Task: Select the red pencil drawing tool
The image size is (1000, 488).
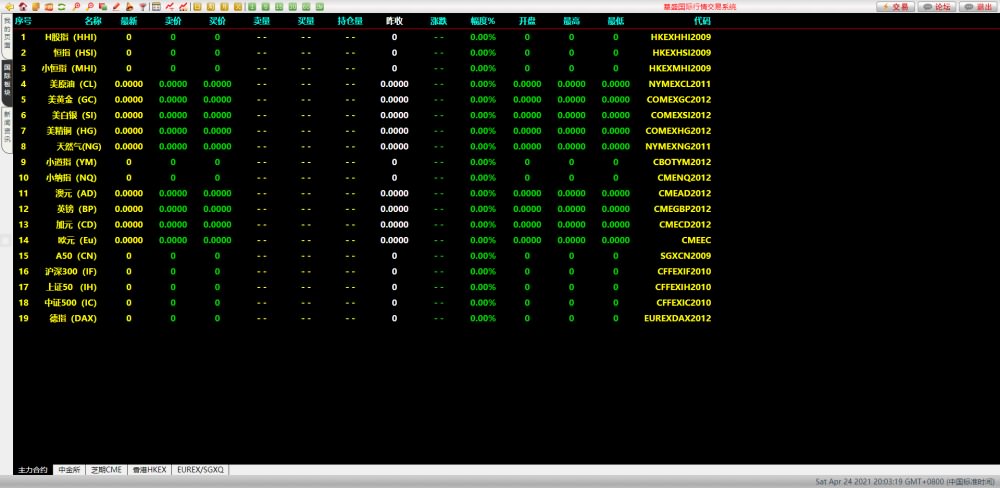Action: pos(115,7)
